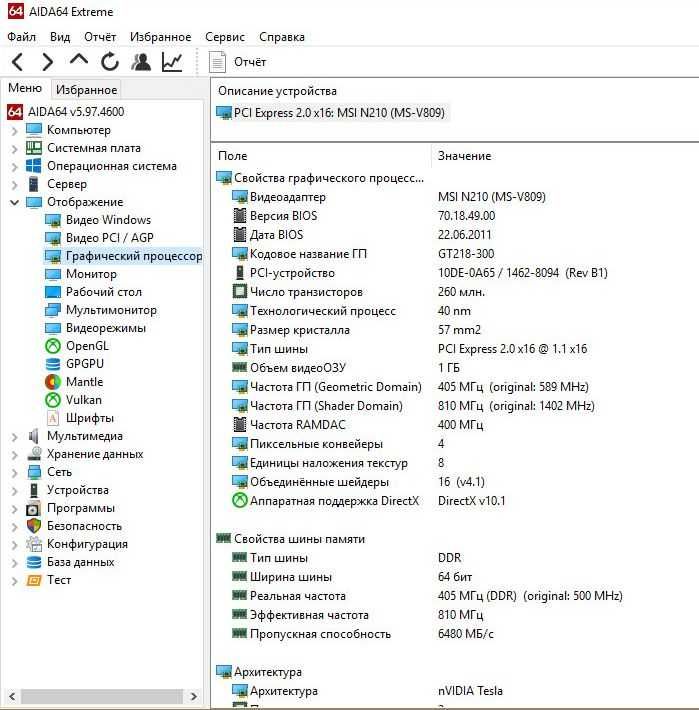
Task: Click the OpenGL Xbox-style icon
Action: [x=53, y=346]
